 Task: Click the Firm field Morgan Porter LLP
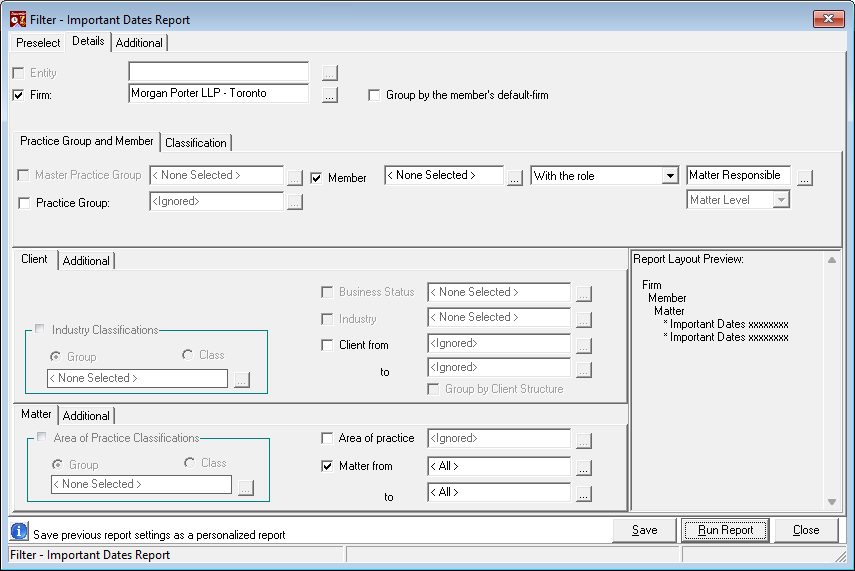pyautogui.click(x=219, y=93)
